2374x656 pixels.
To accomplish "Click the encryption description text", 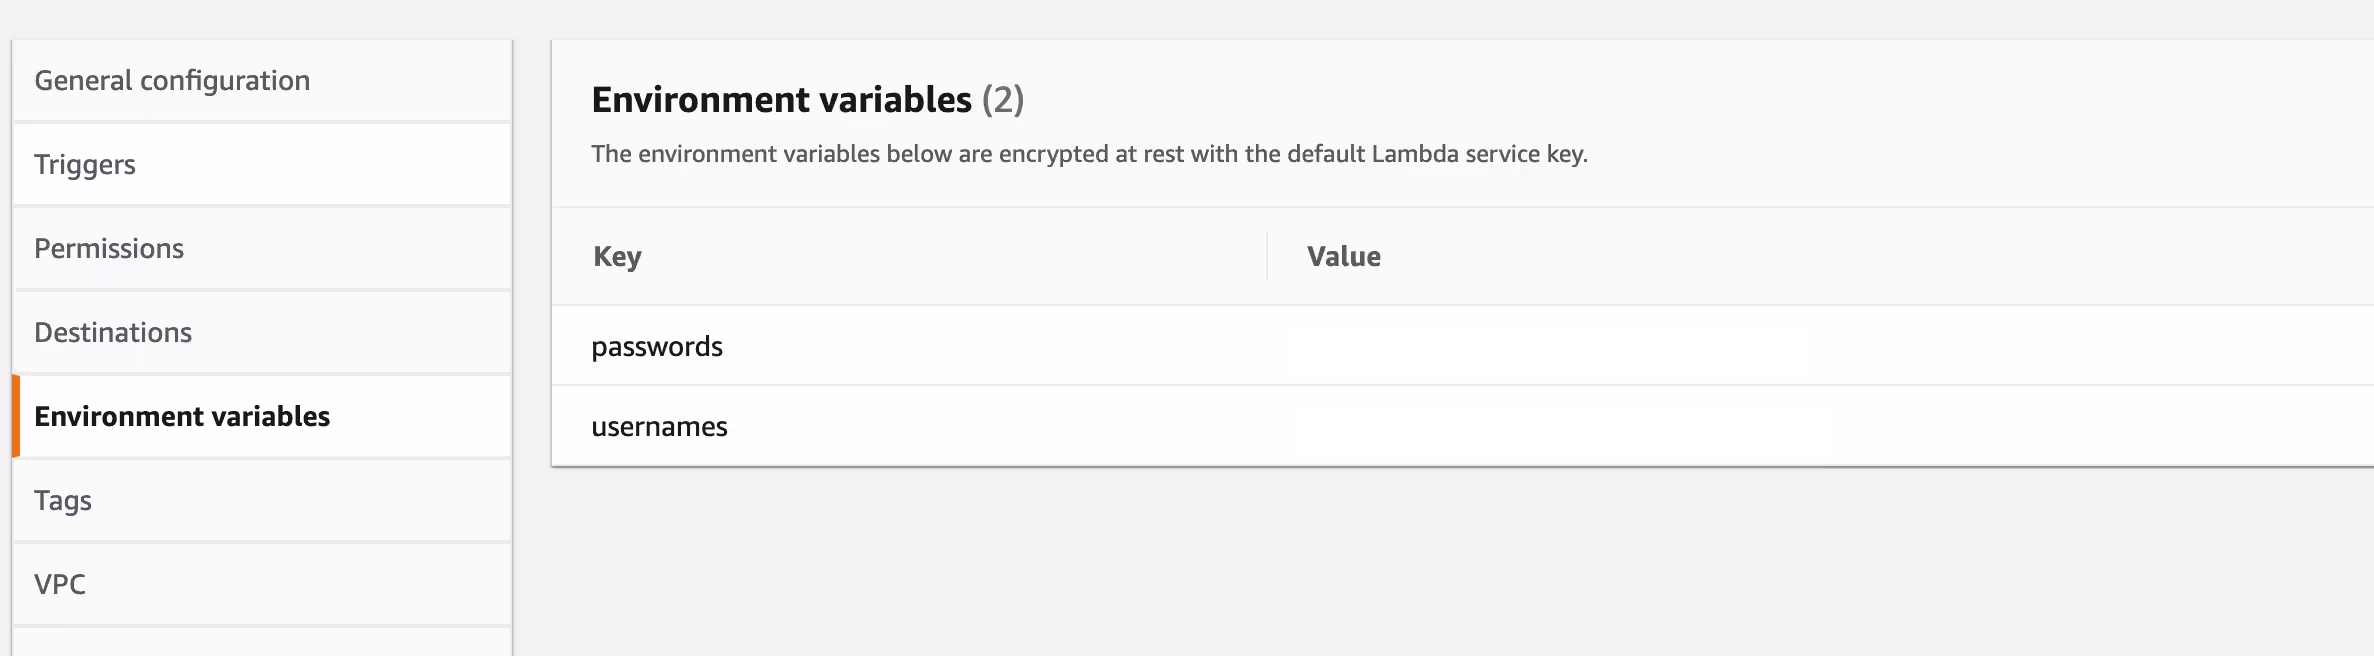I will coord(1090,154).
